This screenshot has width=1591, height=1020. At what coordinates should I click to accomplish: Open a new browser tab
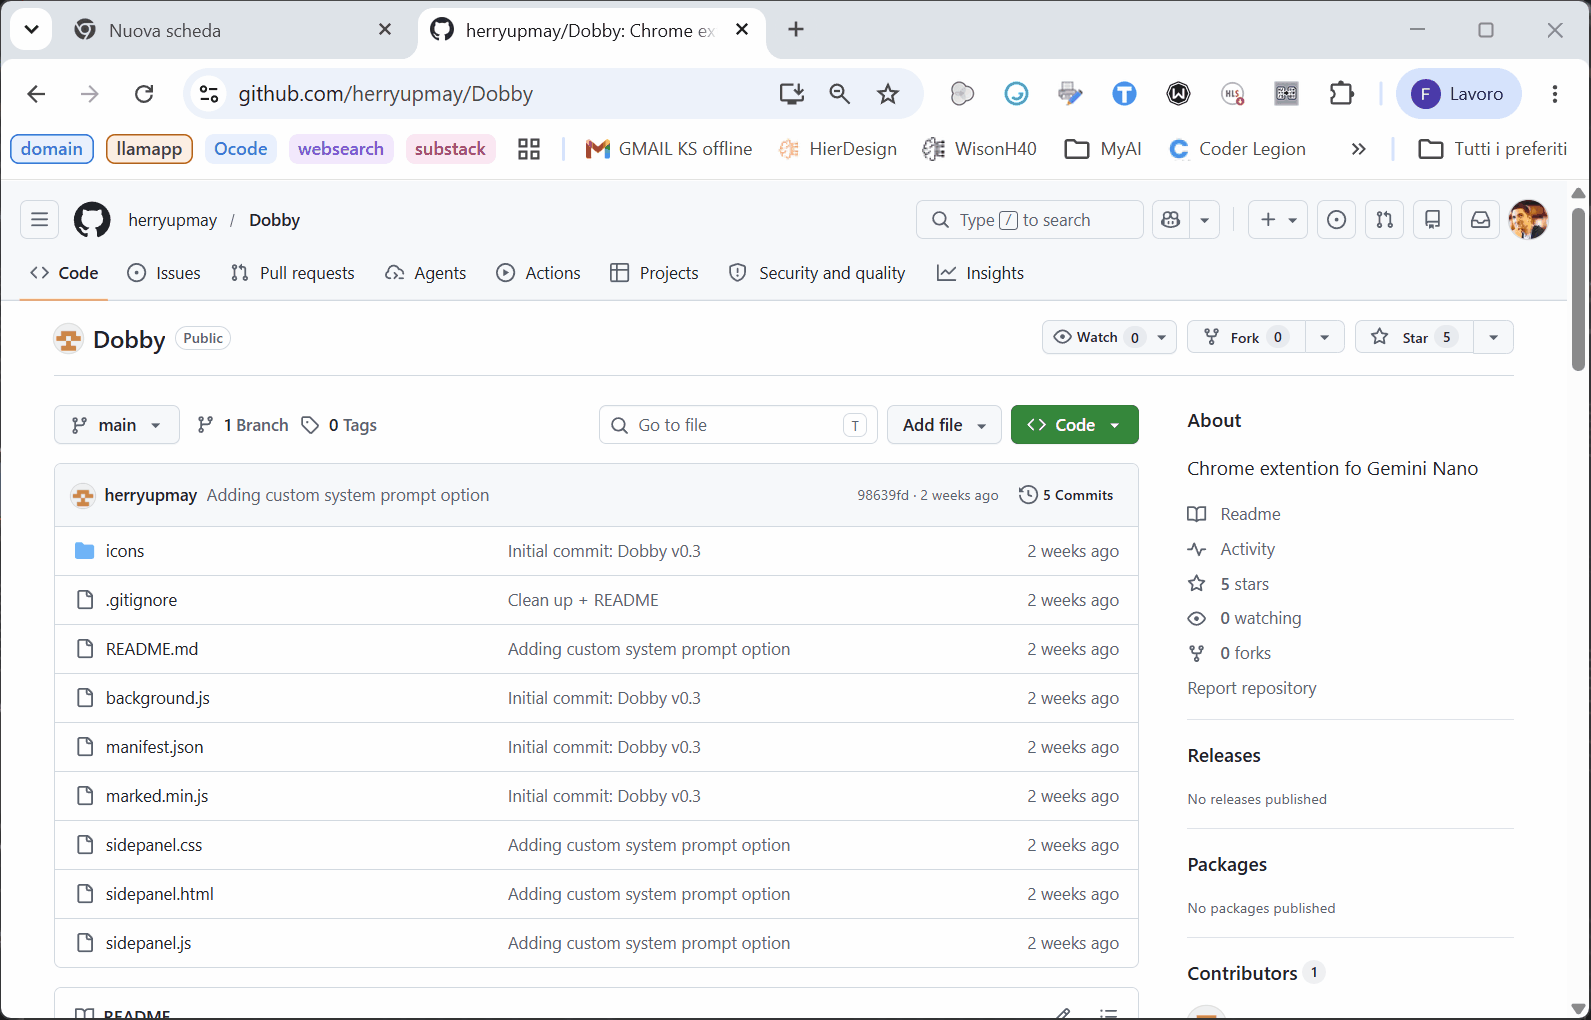(796, 30)
